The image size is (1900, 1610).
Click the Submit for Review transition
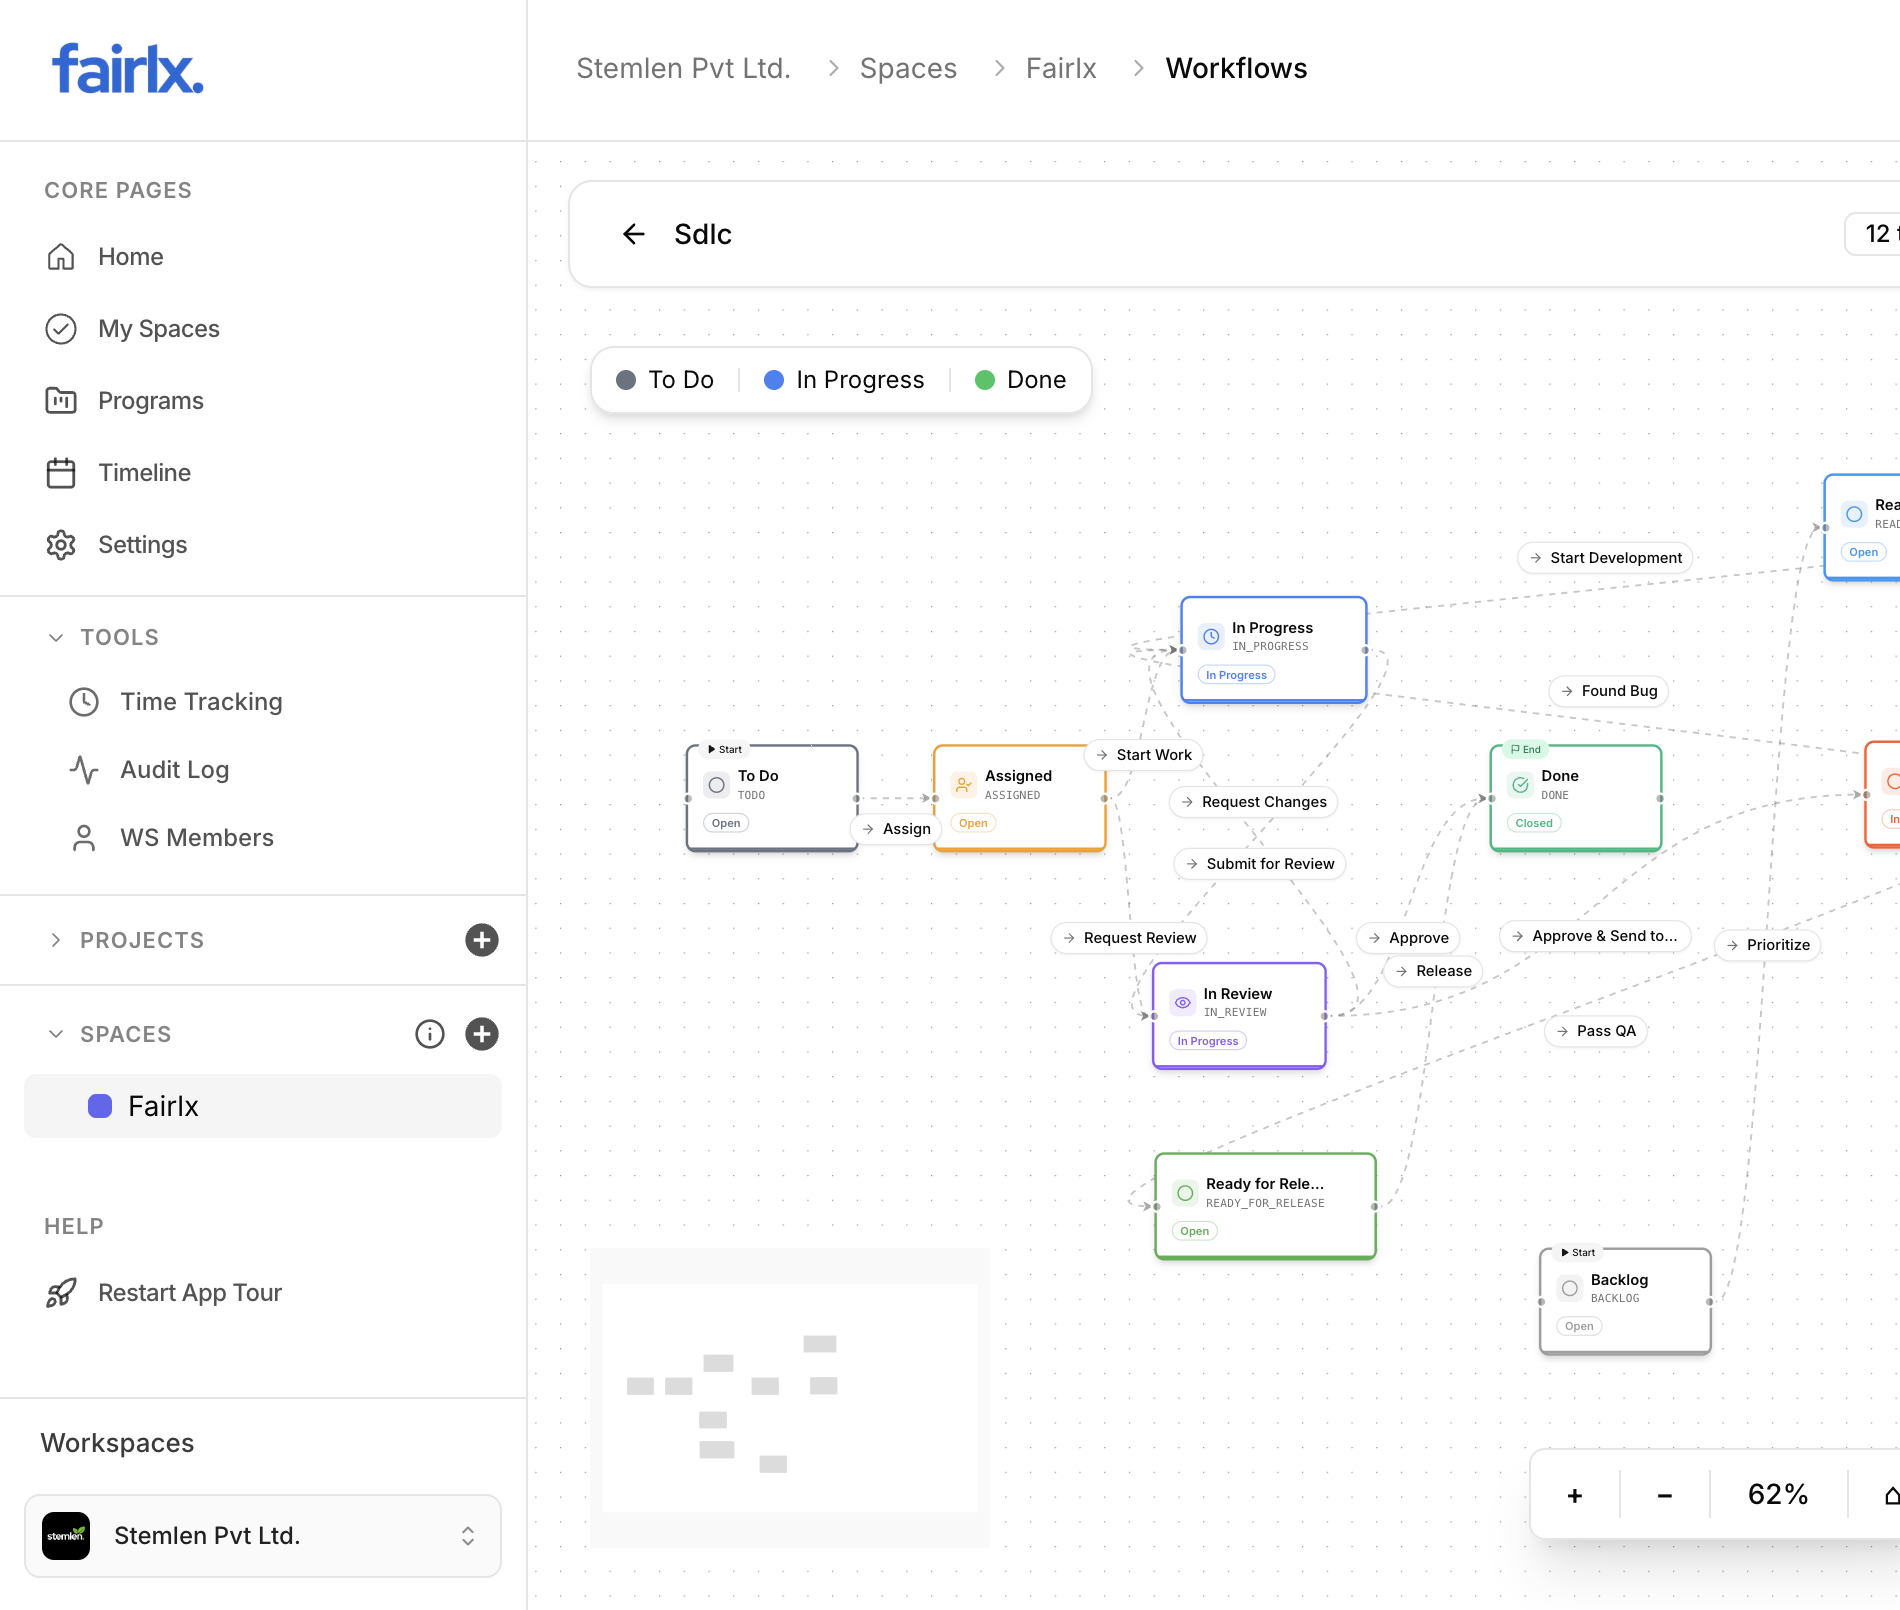pyautogui.click(x=1260, y=864)
